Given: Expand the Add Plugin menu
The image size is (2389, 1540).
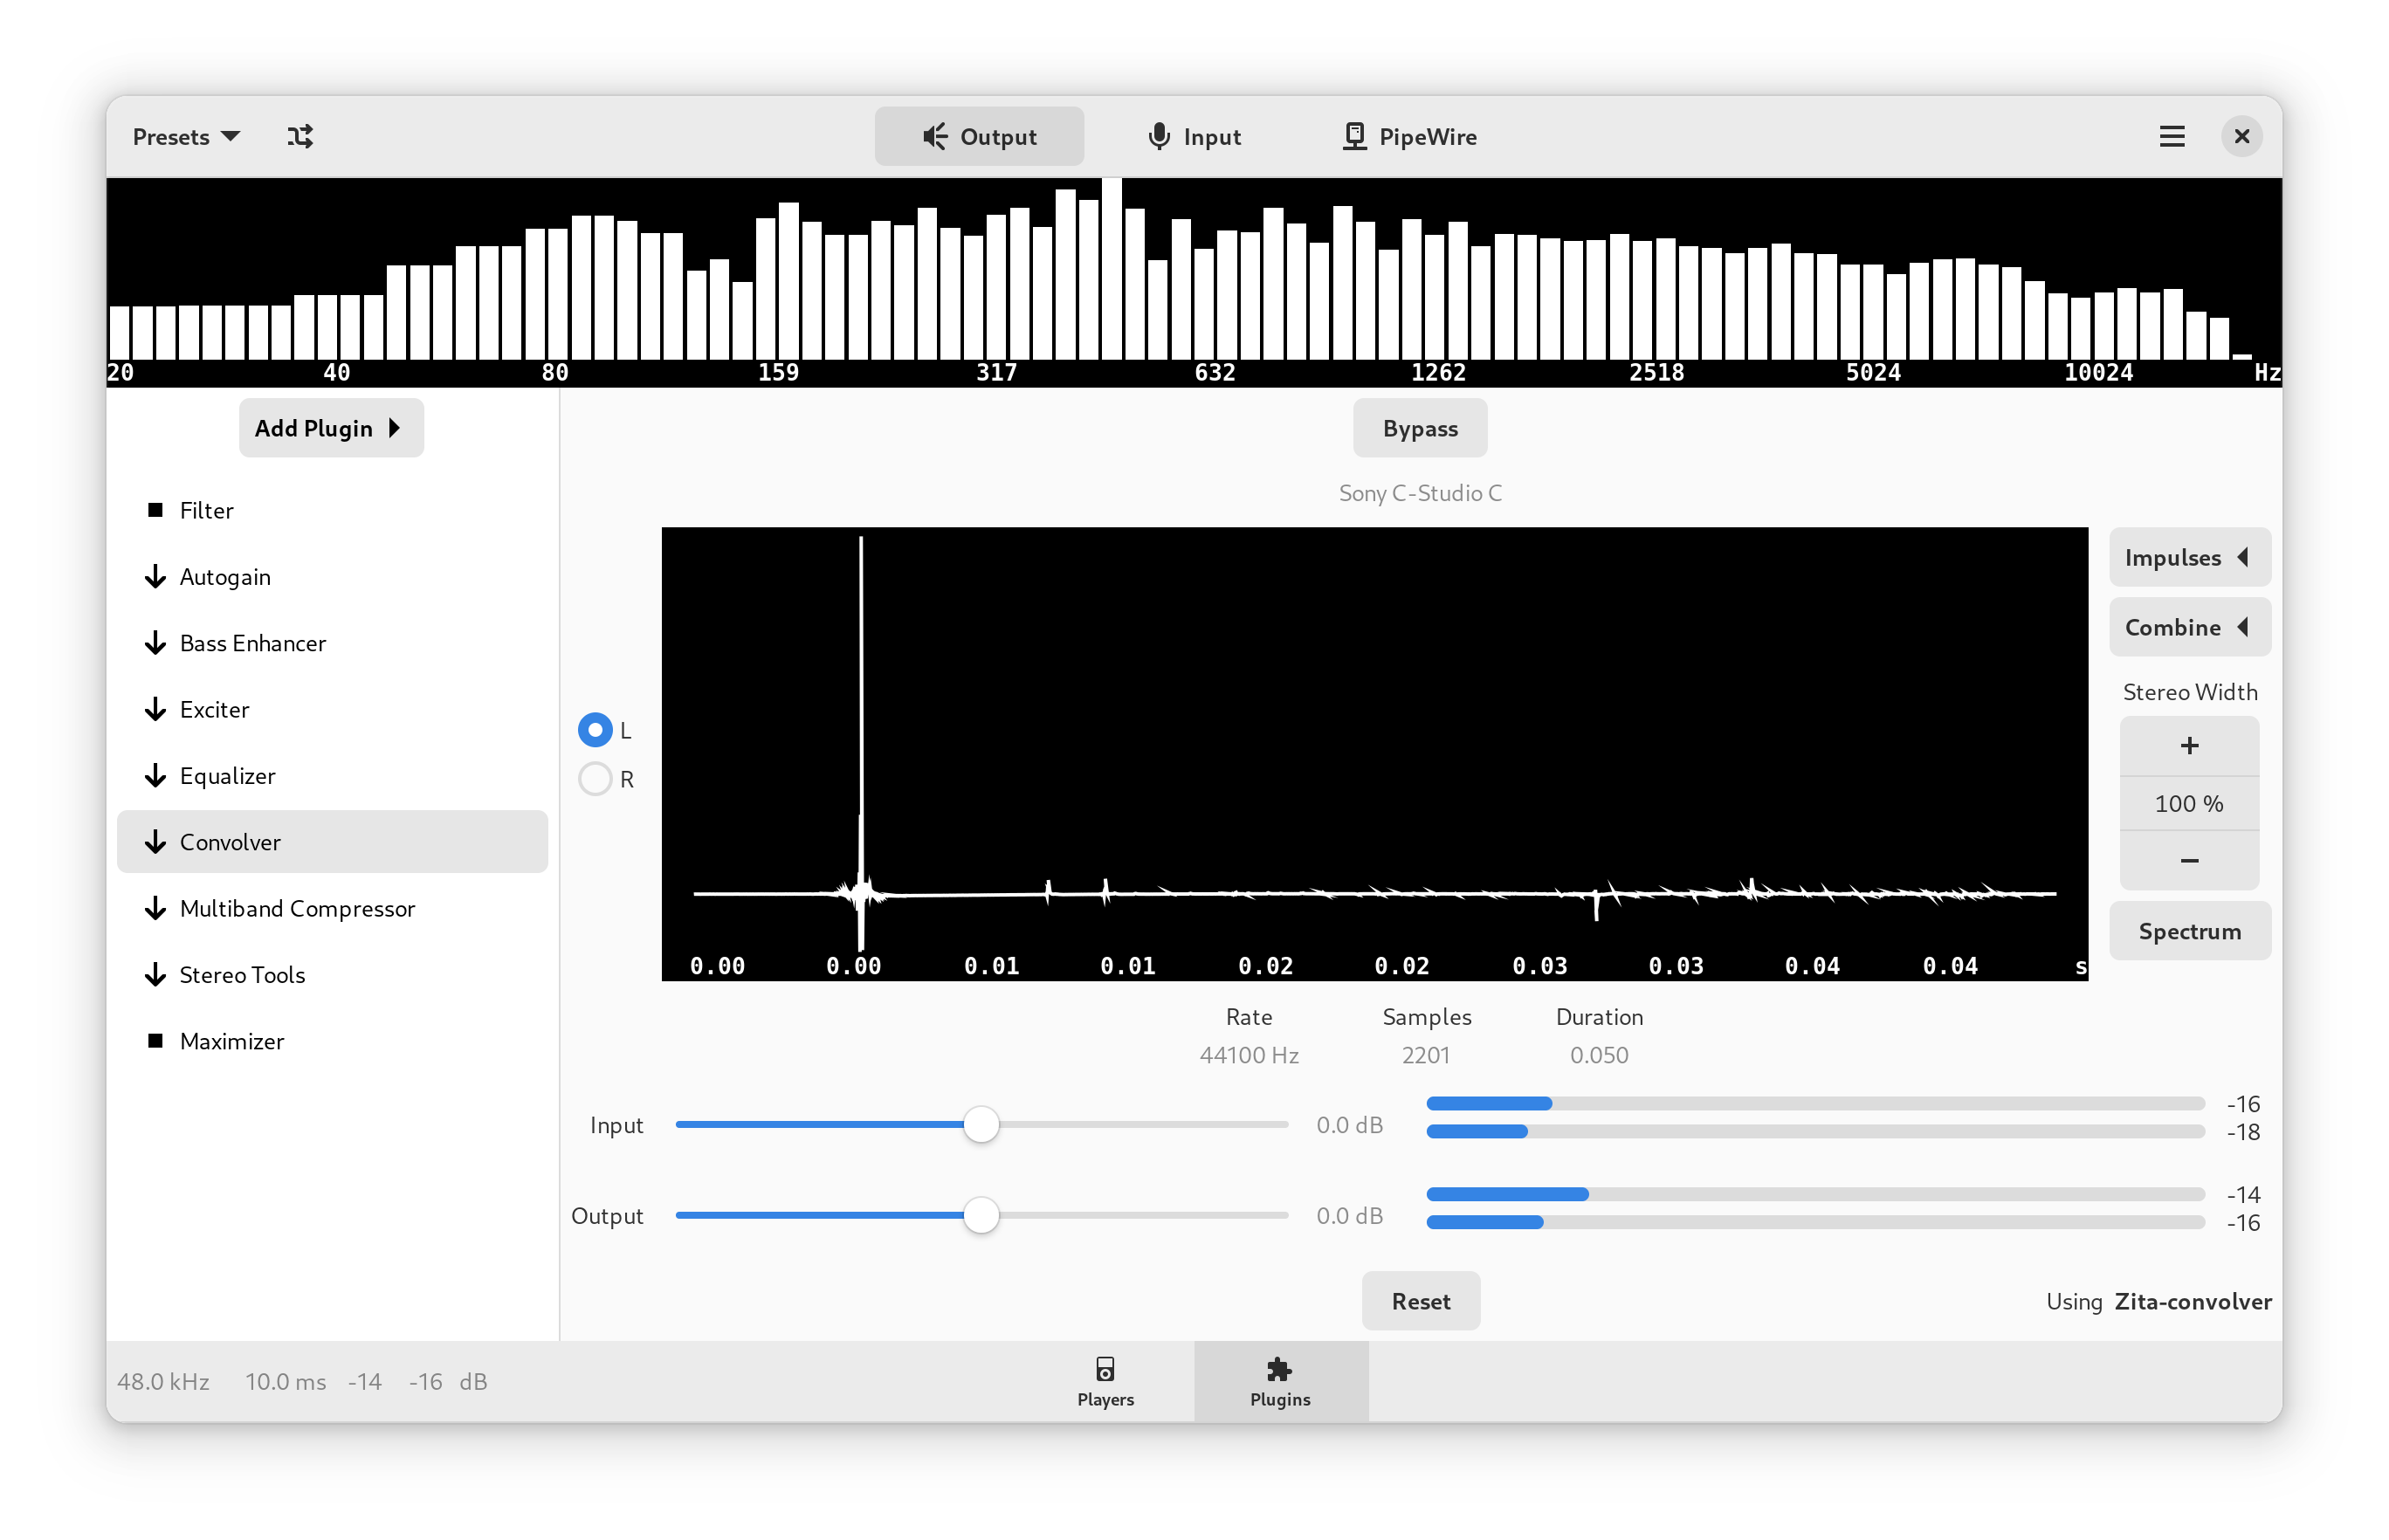Looking at the screenshot, I should pos(330,428).
